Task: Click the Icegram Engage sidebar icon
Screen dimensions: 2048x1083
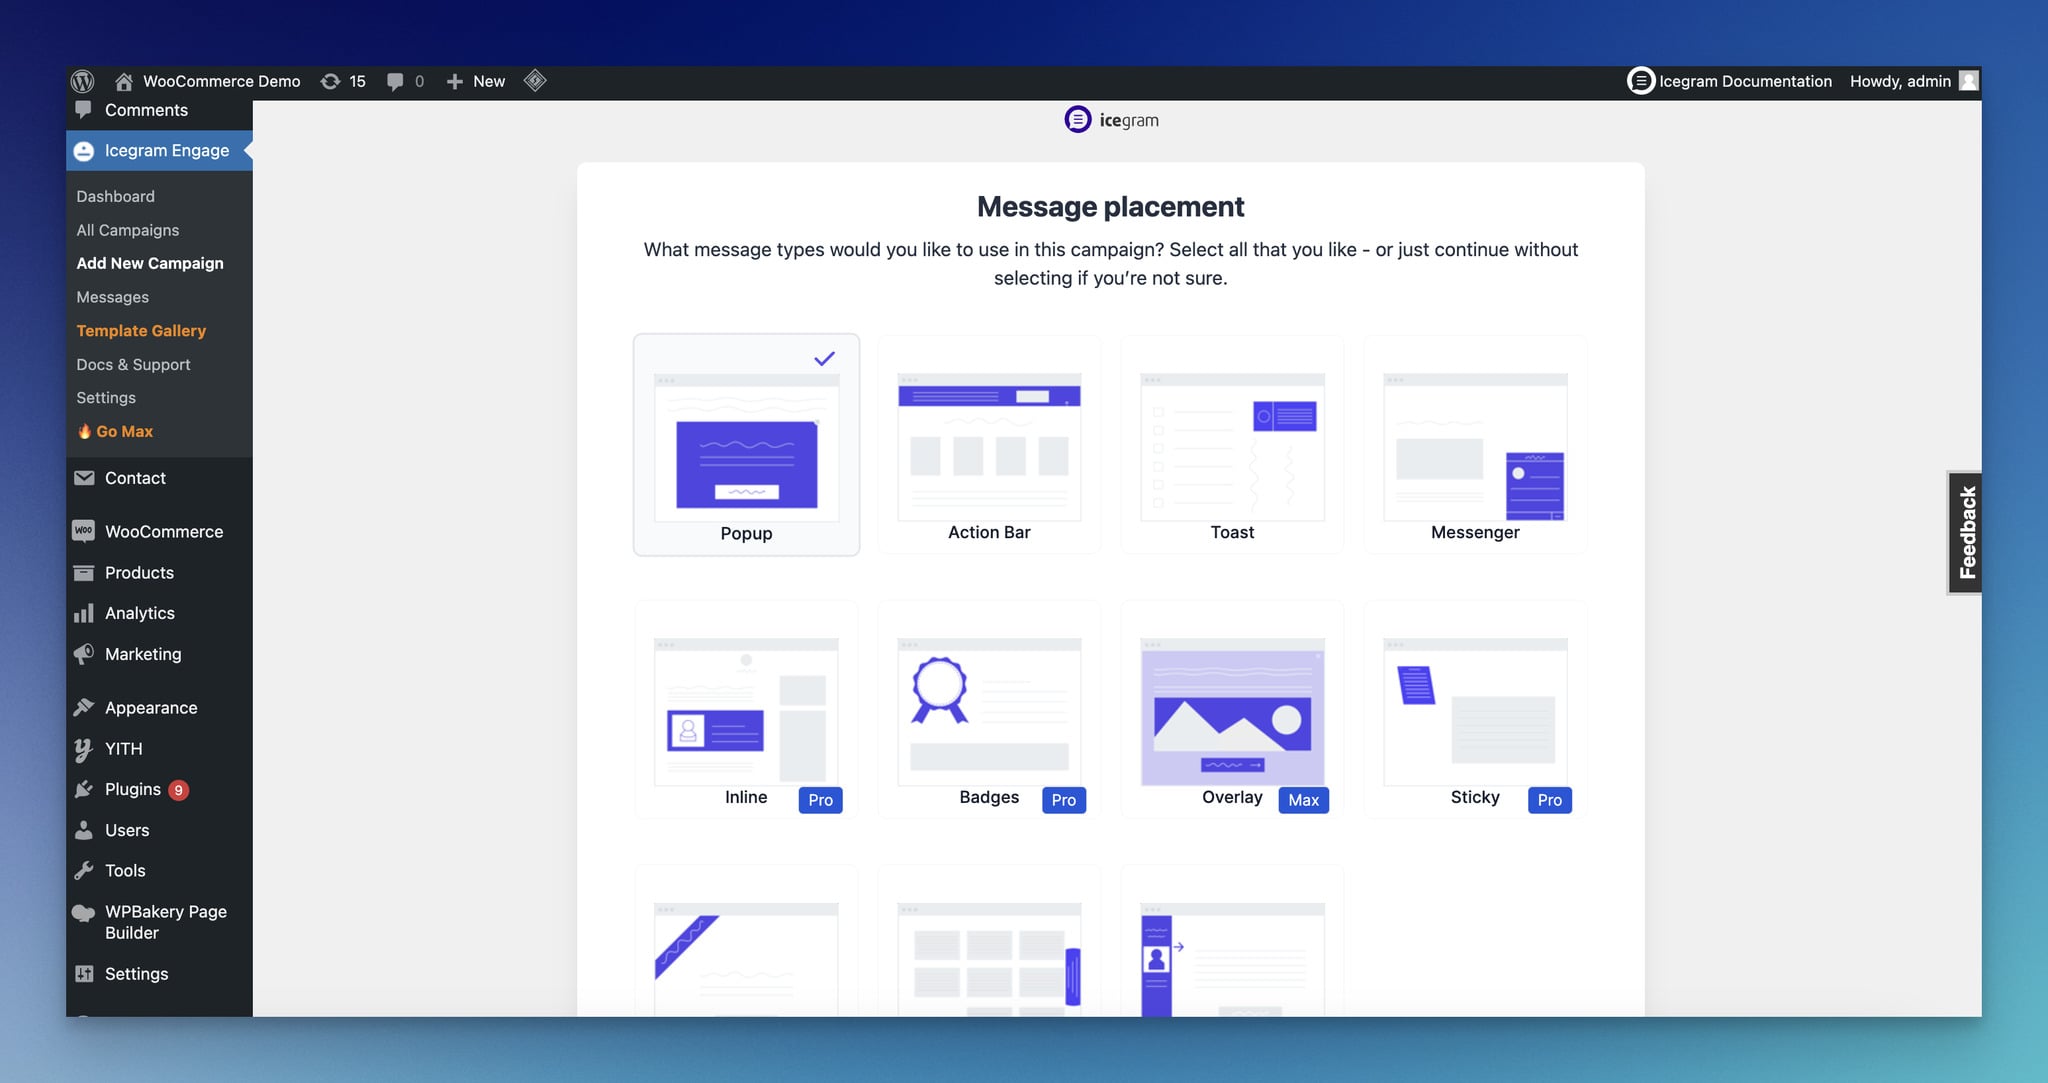Action: (84, 151)
